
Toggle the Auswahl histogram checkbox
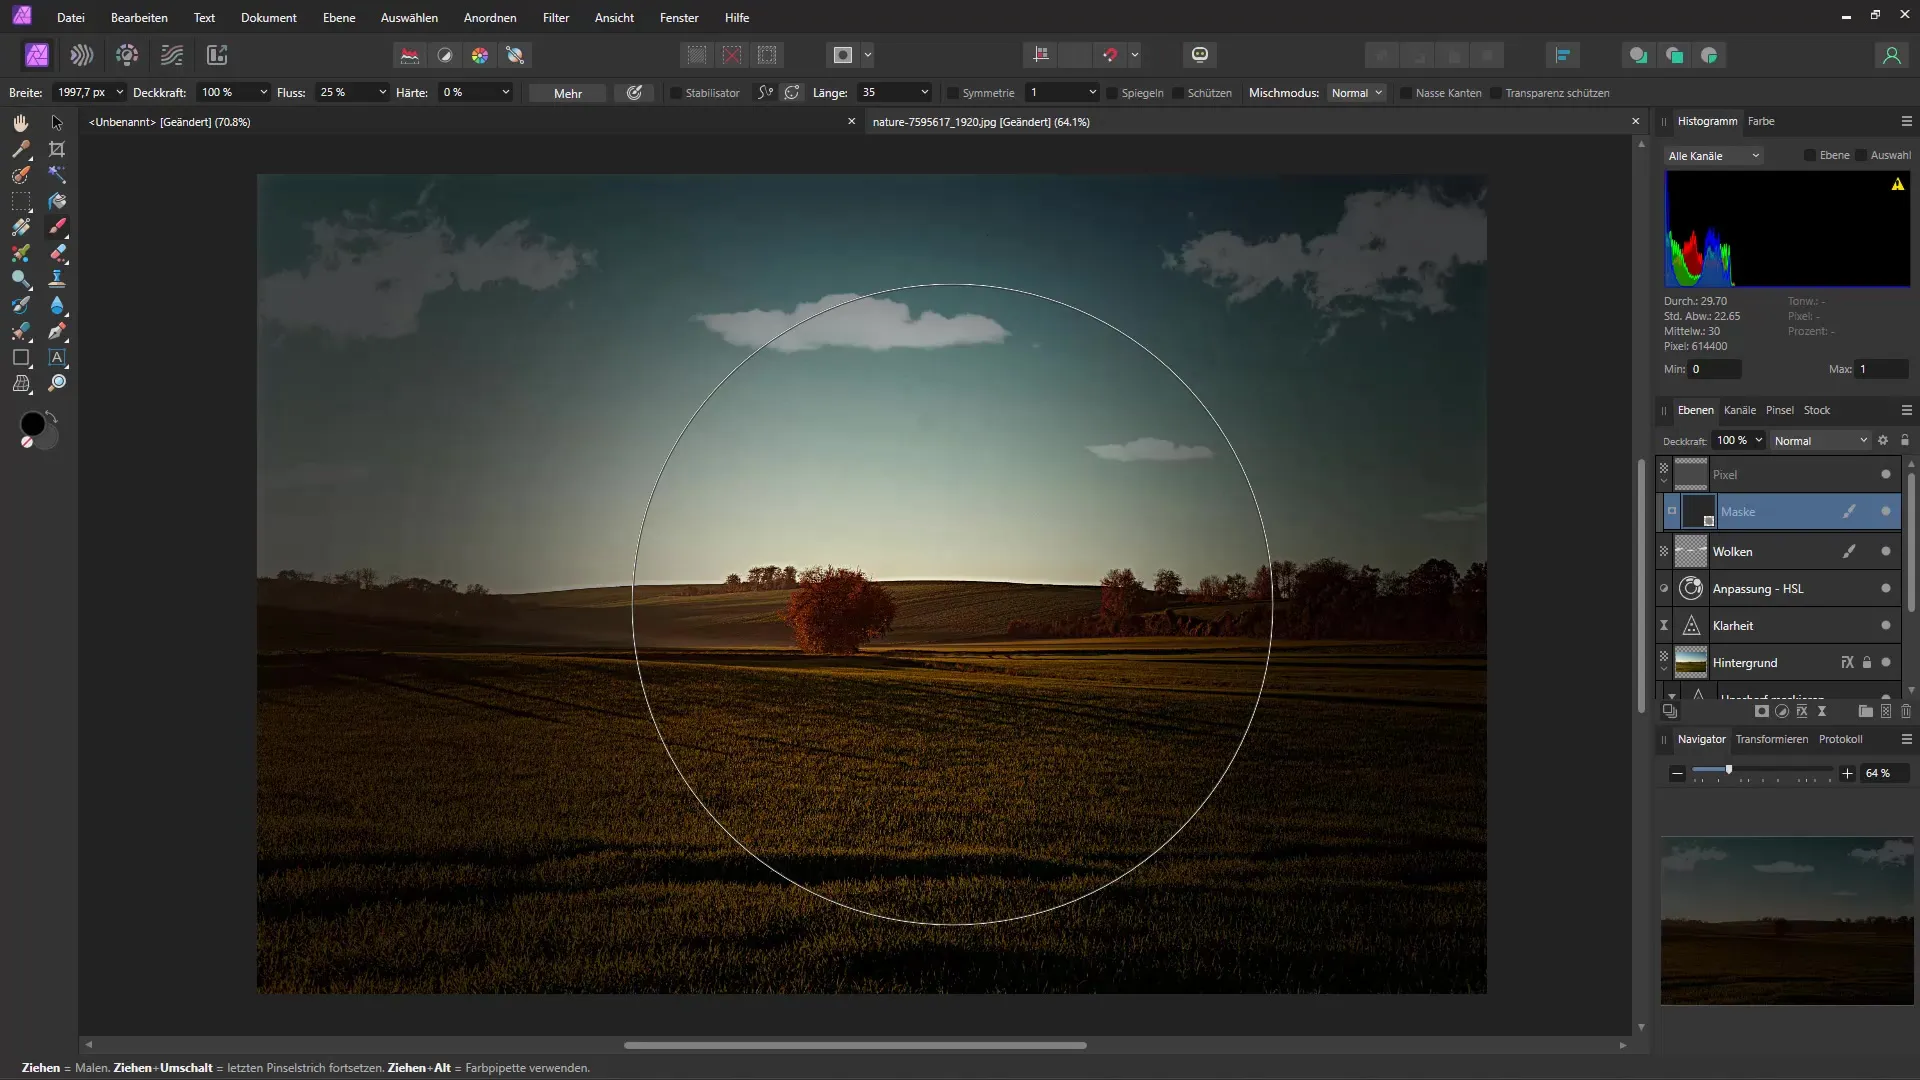1861,155
